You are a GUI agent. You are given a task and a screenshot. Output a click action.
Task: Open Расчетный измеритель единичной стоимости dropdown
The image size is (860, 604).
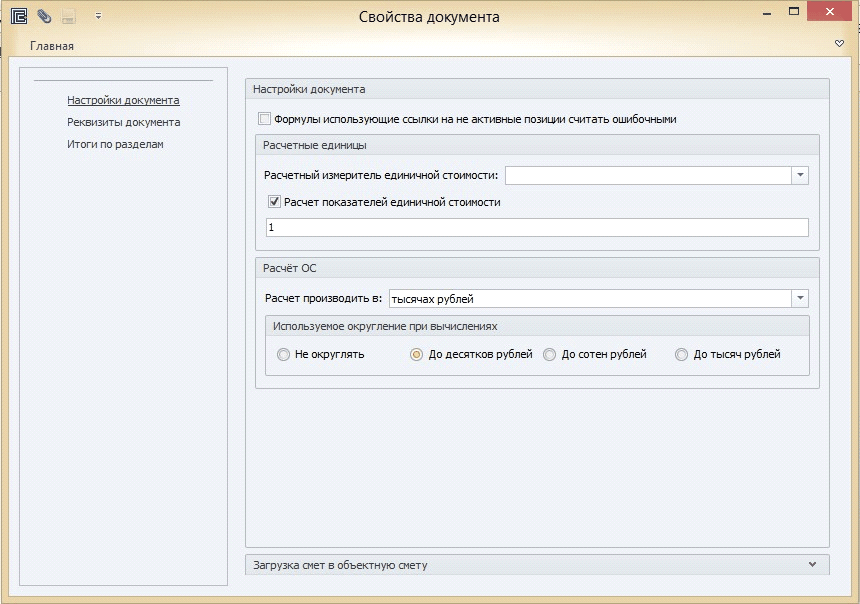point(799,176)
